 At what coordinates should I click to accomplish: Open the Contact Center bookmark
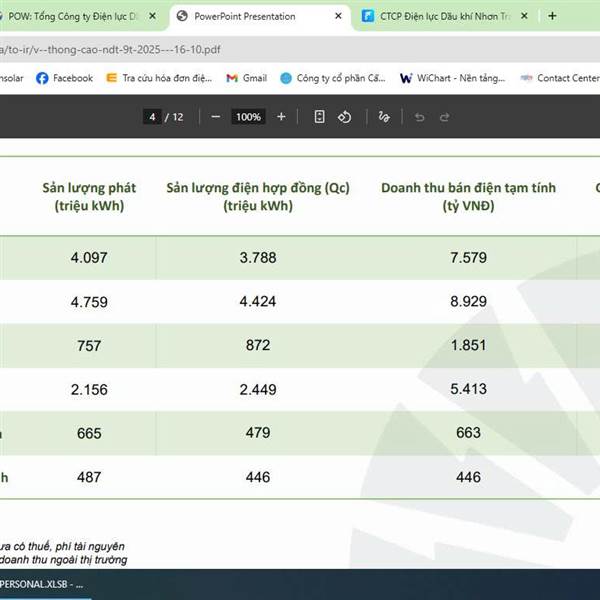coord(560,78)
